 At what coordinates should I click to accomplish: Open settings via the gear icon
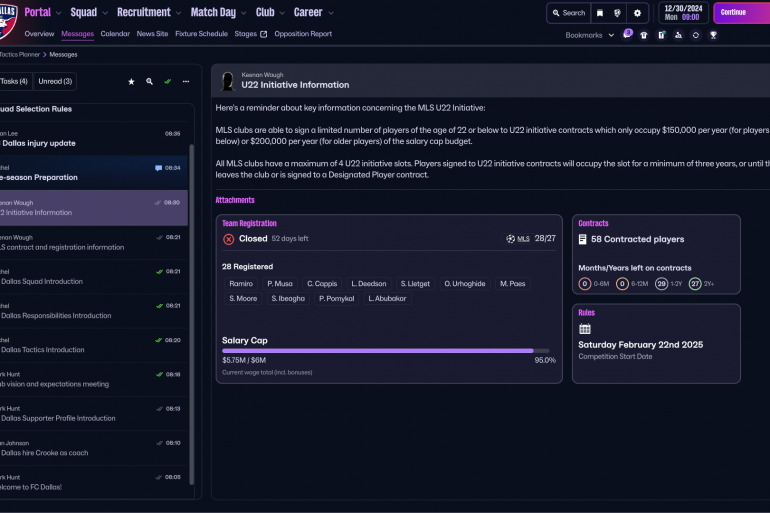coord(637,13)
